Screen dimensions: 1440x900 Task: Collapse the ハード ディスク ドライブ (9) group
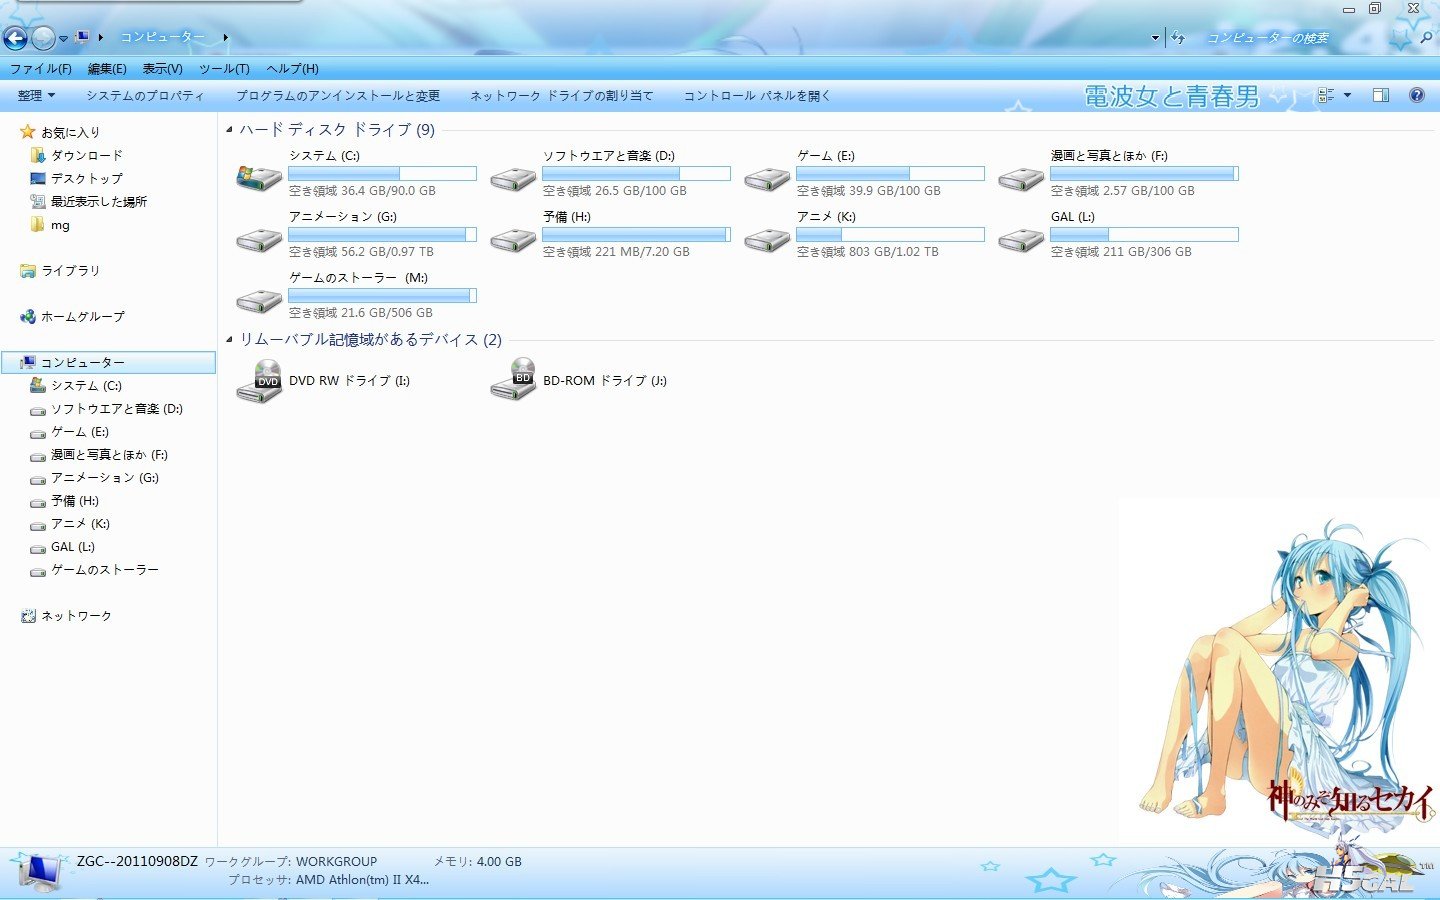tap(229, 130)
